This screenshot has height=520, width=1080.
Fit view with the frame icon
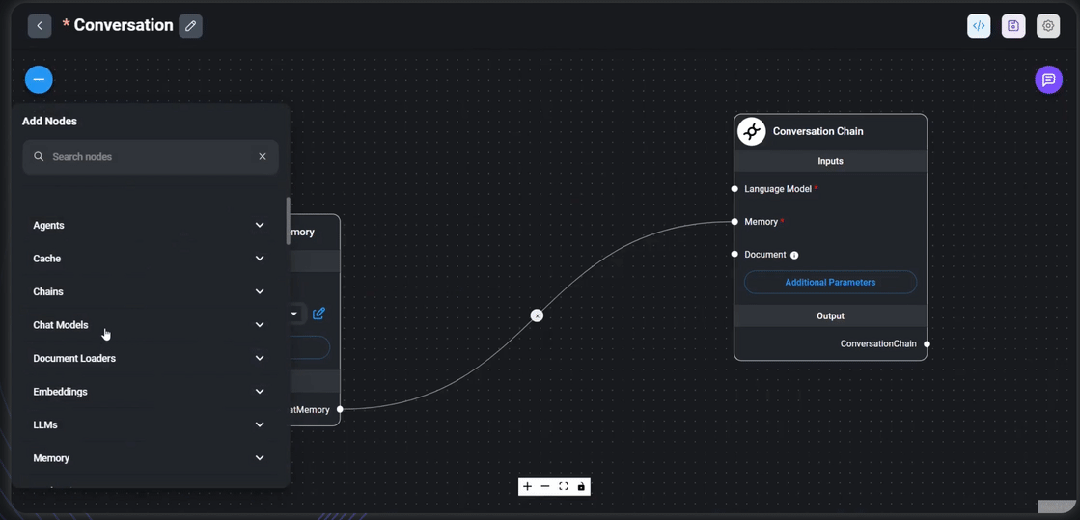pos(563,486)
